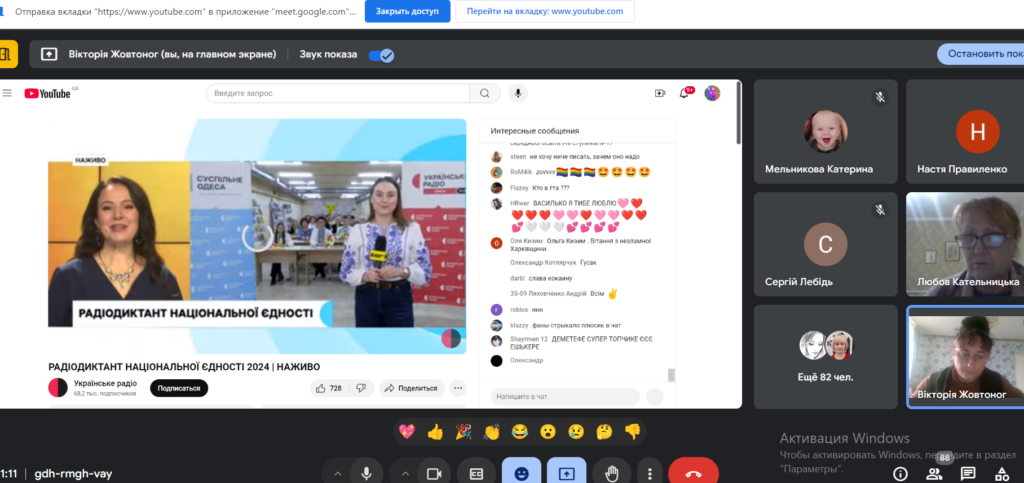Viewport: 1024px width, 483px height.
Task: Open YouTube hamburger guide menu
Action: point(7,93)
